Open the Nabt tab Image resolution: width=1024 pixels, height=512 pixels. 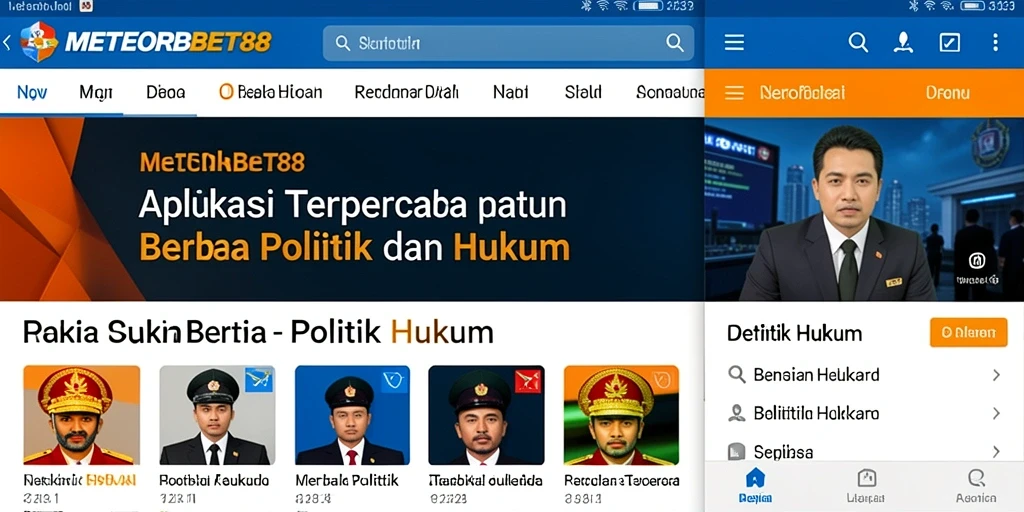point(511,92)
